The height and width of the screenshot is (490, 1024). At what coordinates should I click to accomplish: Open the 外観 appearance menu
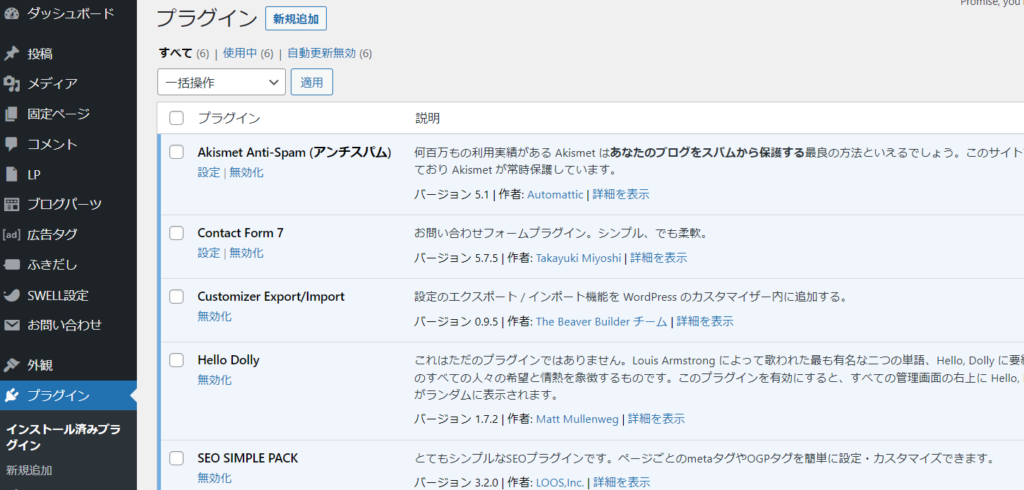point(40,365)
